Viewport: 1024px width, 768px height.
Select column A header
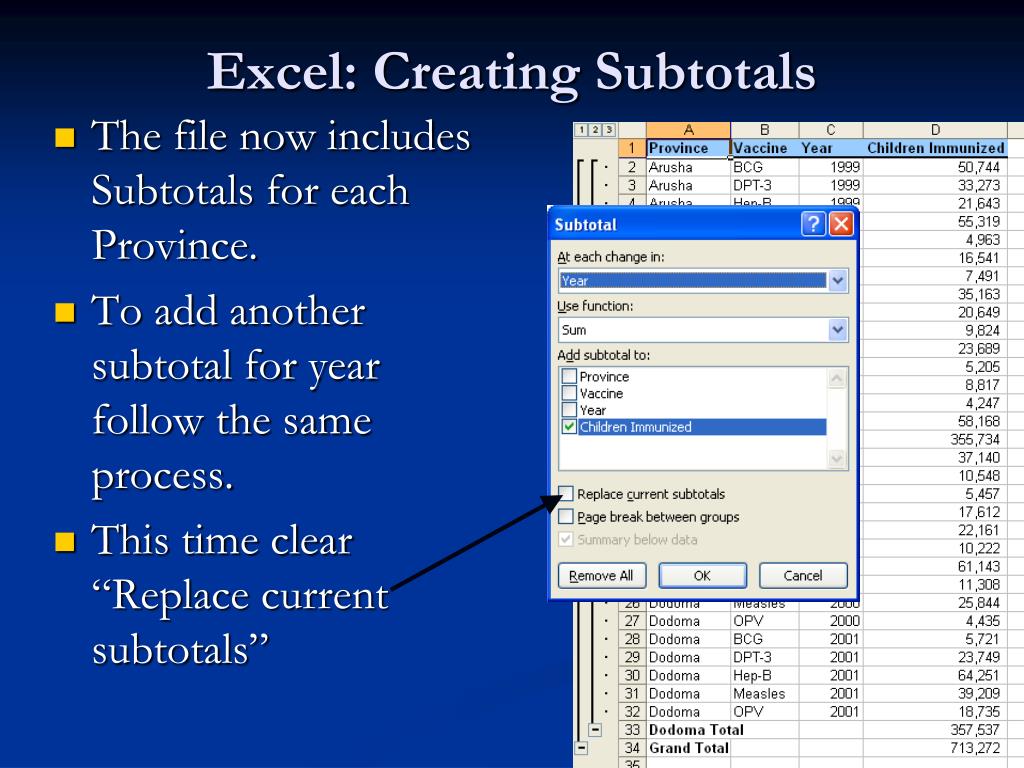pyautogui.click(x=688, y=130)
